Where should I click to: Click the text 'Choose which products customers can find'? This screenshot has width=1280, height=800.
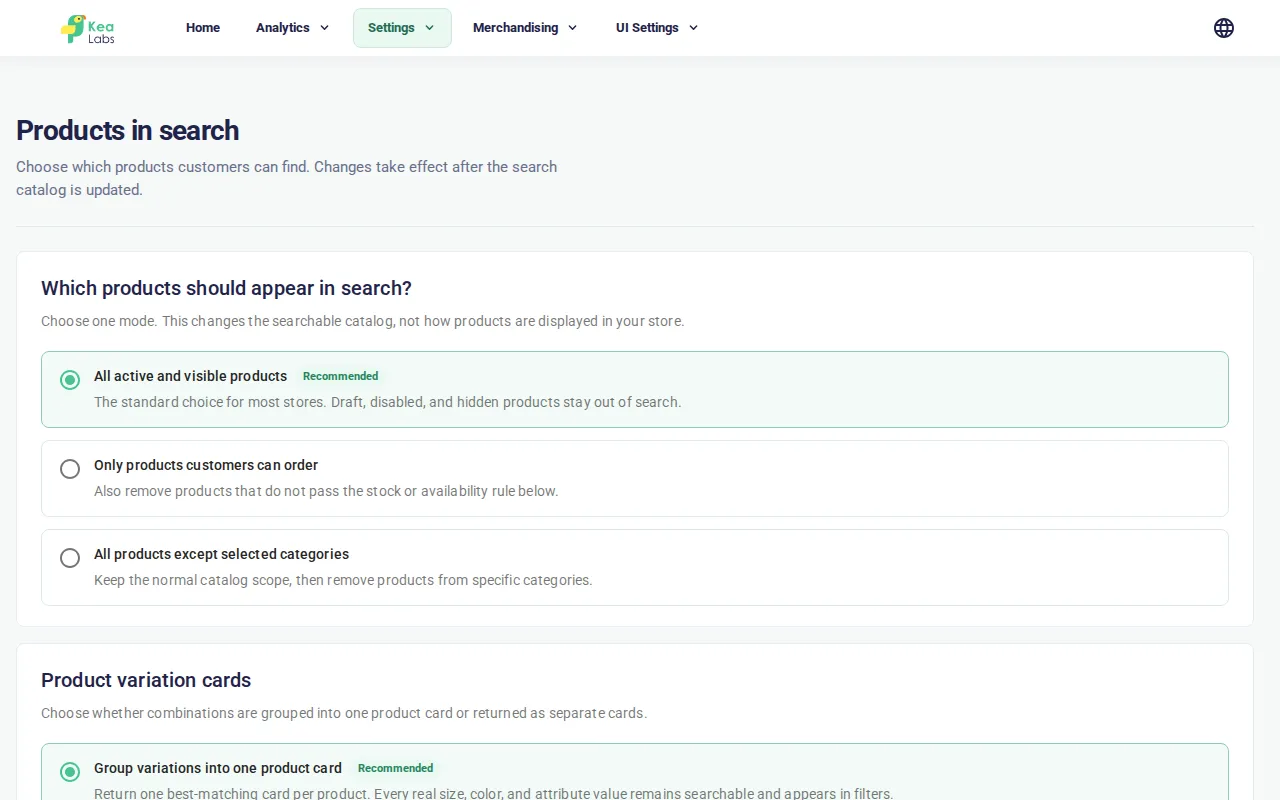(x=163, y=167)
